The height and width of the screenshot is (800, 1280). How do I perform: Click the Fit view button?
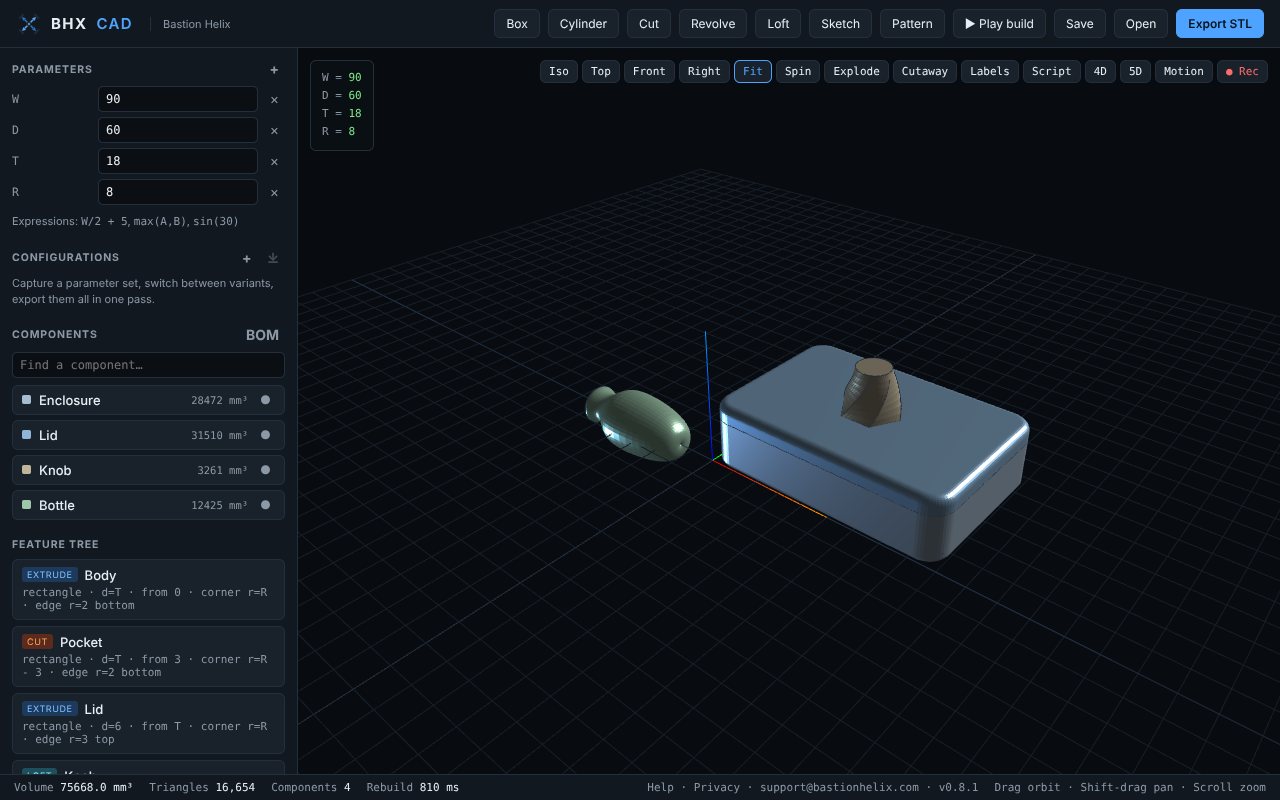753,71
